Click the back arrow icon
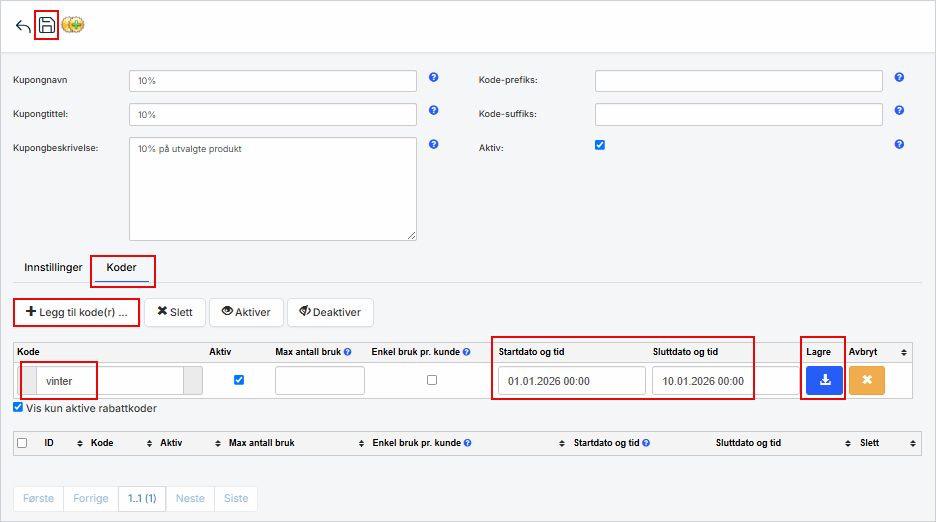The image size is (936, 522). pyautogui.click(x=23, y=26)
